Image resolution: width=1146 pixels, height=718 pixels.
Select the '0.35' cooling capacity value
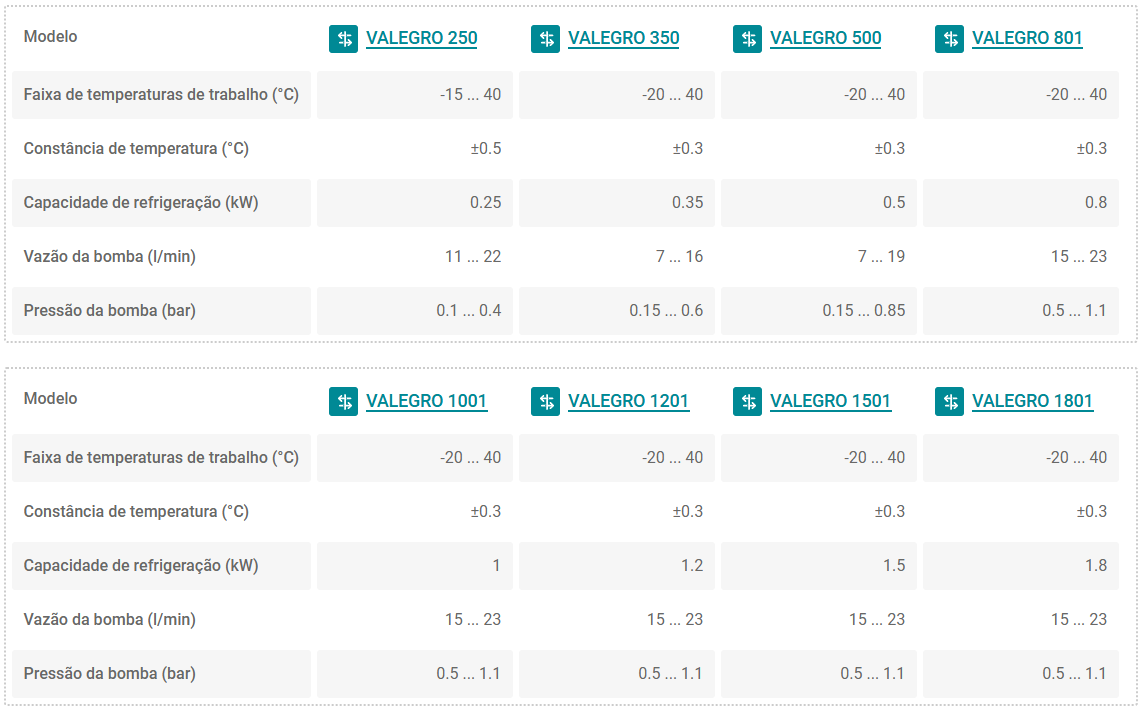(x=688, y=203)
